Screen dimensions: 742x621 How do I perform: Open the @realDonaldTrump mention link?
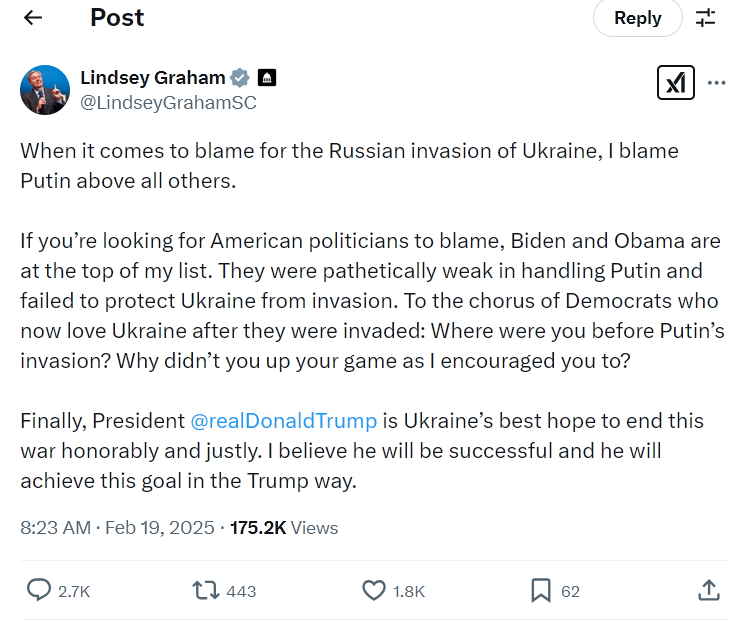pyautogui.click(x=283, y=421)
